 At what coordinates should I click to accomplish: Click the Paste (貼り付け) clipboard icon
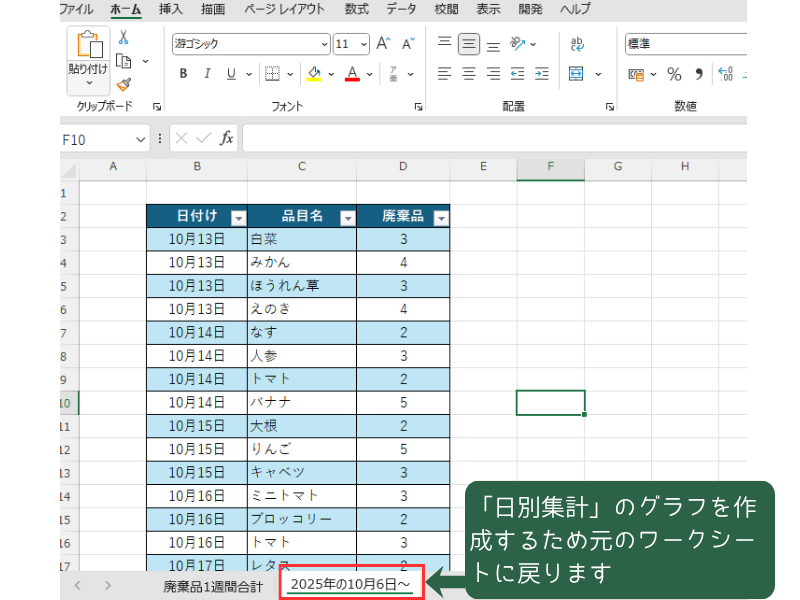click(90, 46)
